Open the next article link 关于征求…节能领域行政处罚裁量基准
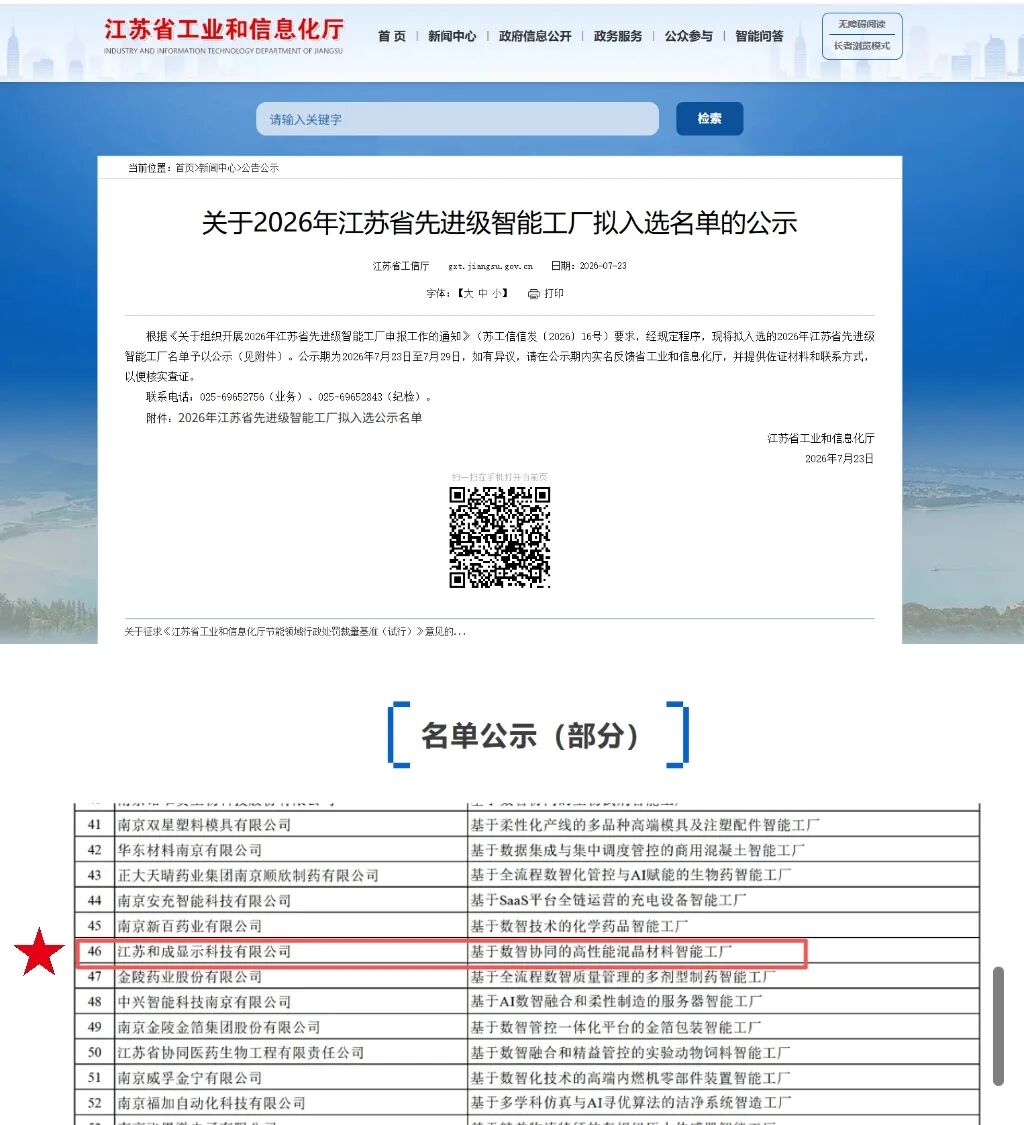 295,631
